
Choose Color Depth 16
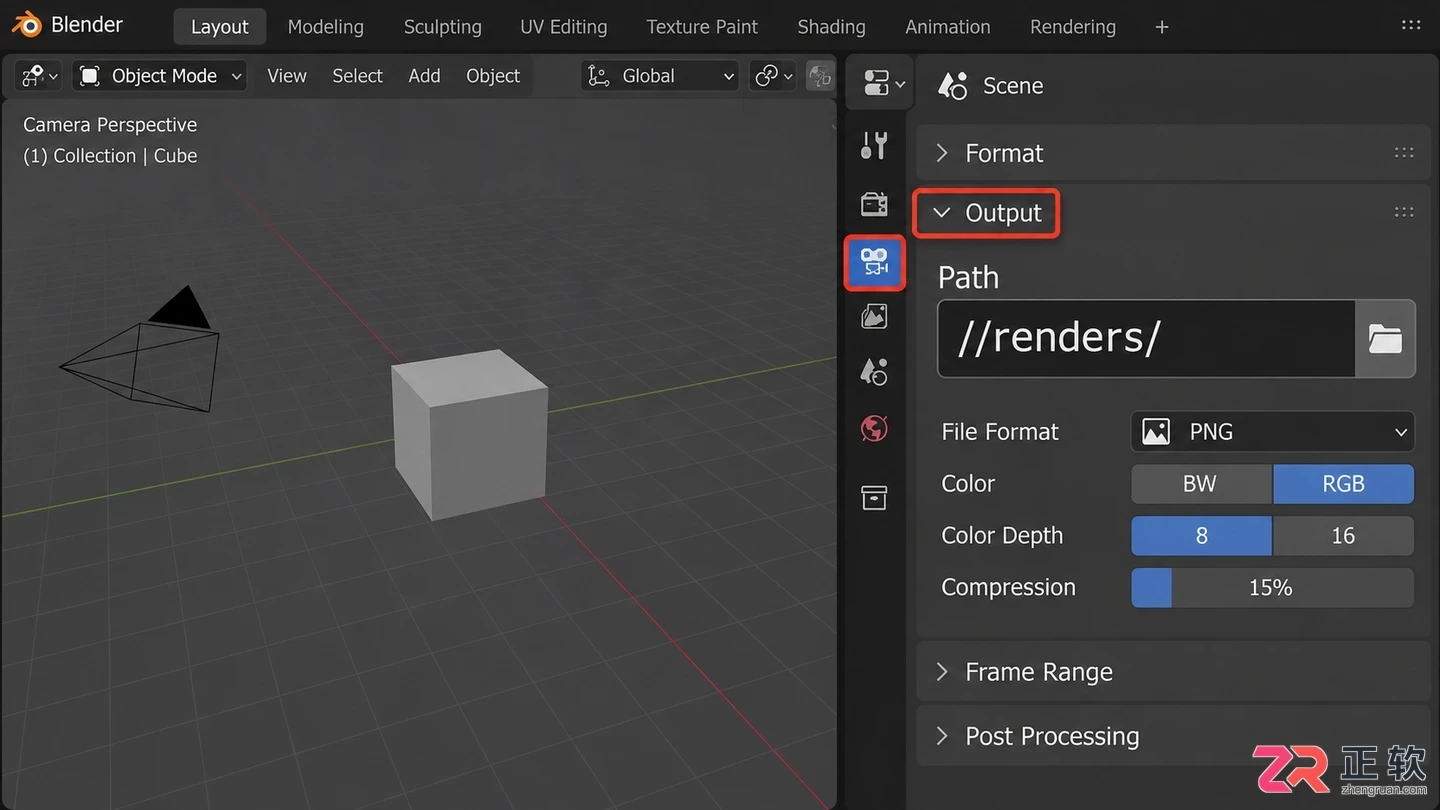pyautogui.click(x=1343, y=536)
